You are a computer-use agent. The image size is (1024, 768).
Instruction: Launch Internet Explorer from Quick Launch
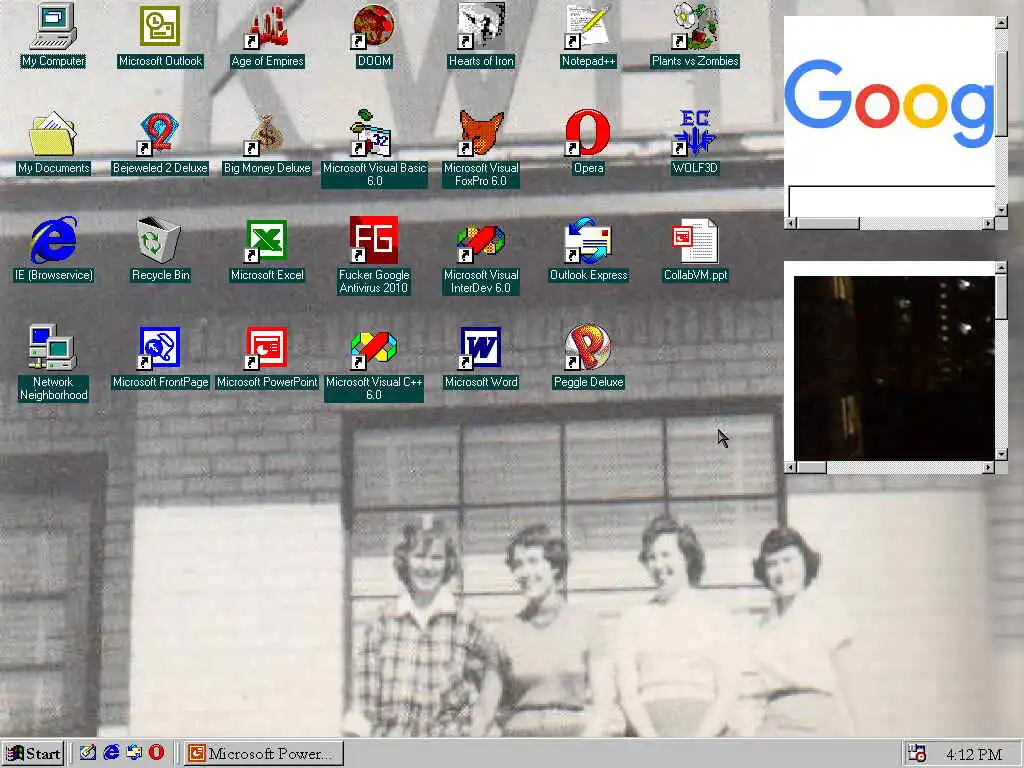click(x=112, y=753)
